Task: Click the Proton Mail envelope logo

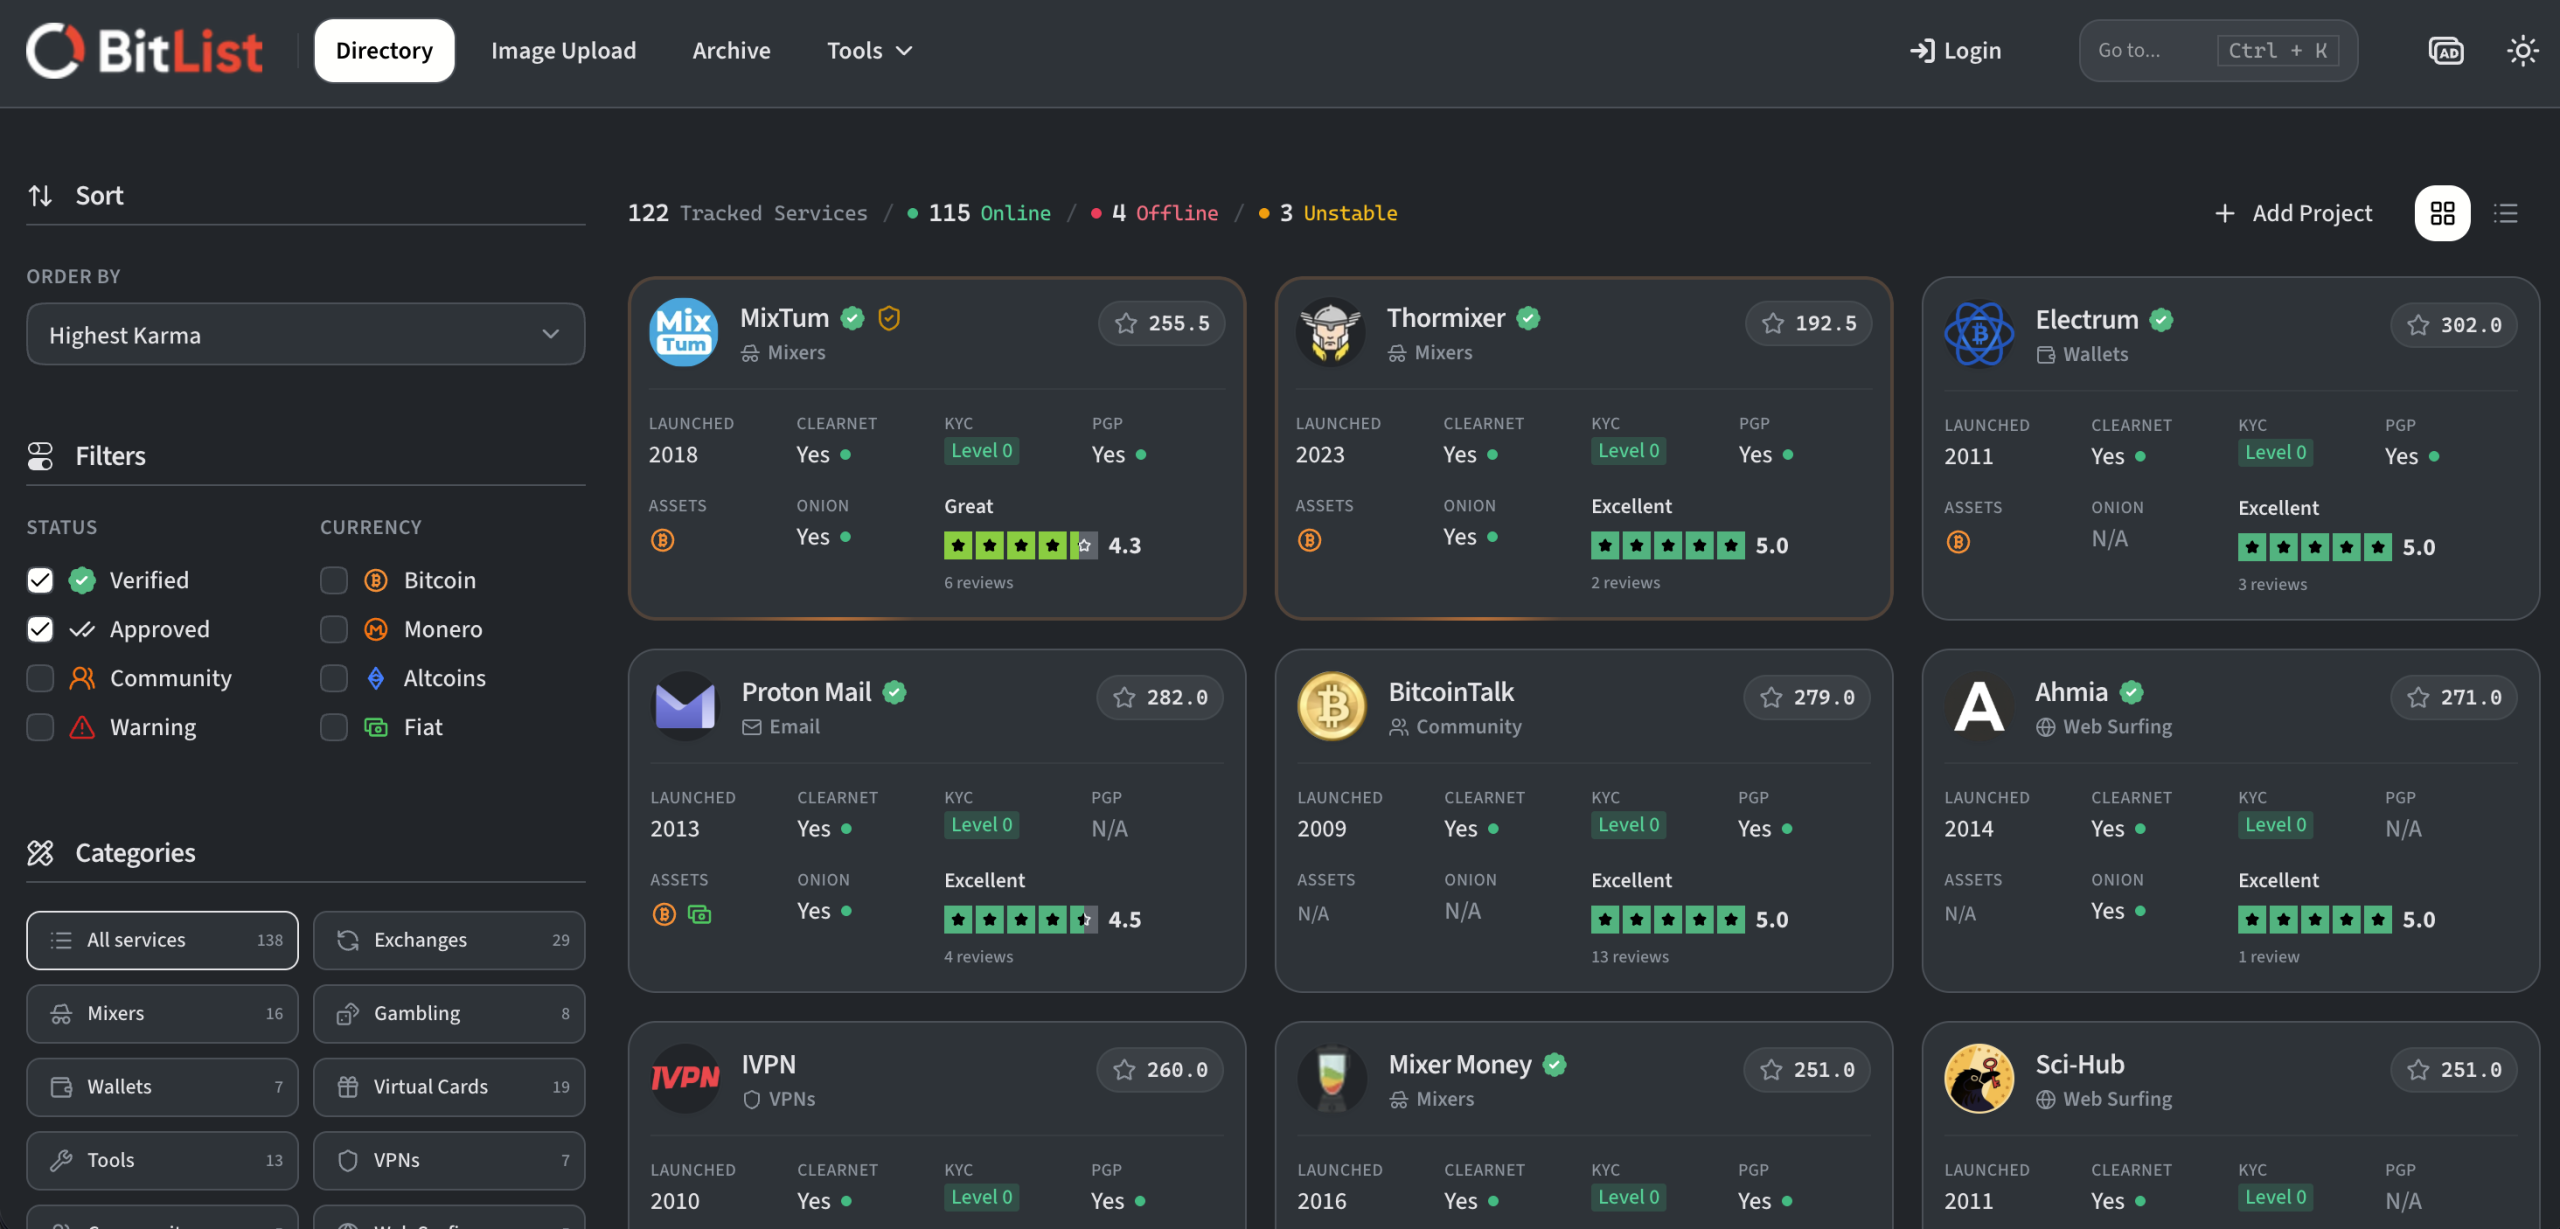Action: coord(685,706)
